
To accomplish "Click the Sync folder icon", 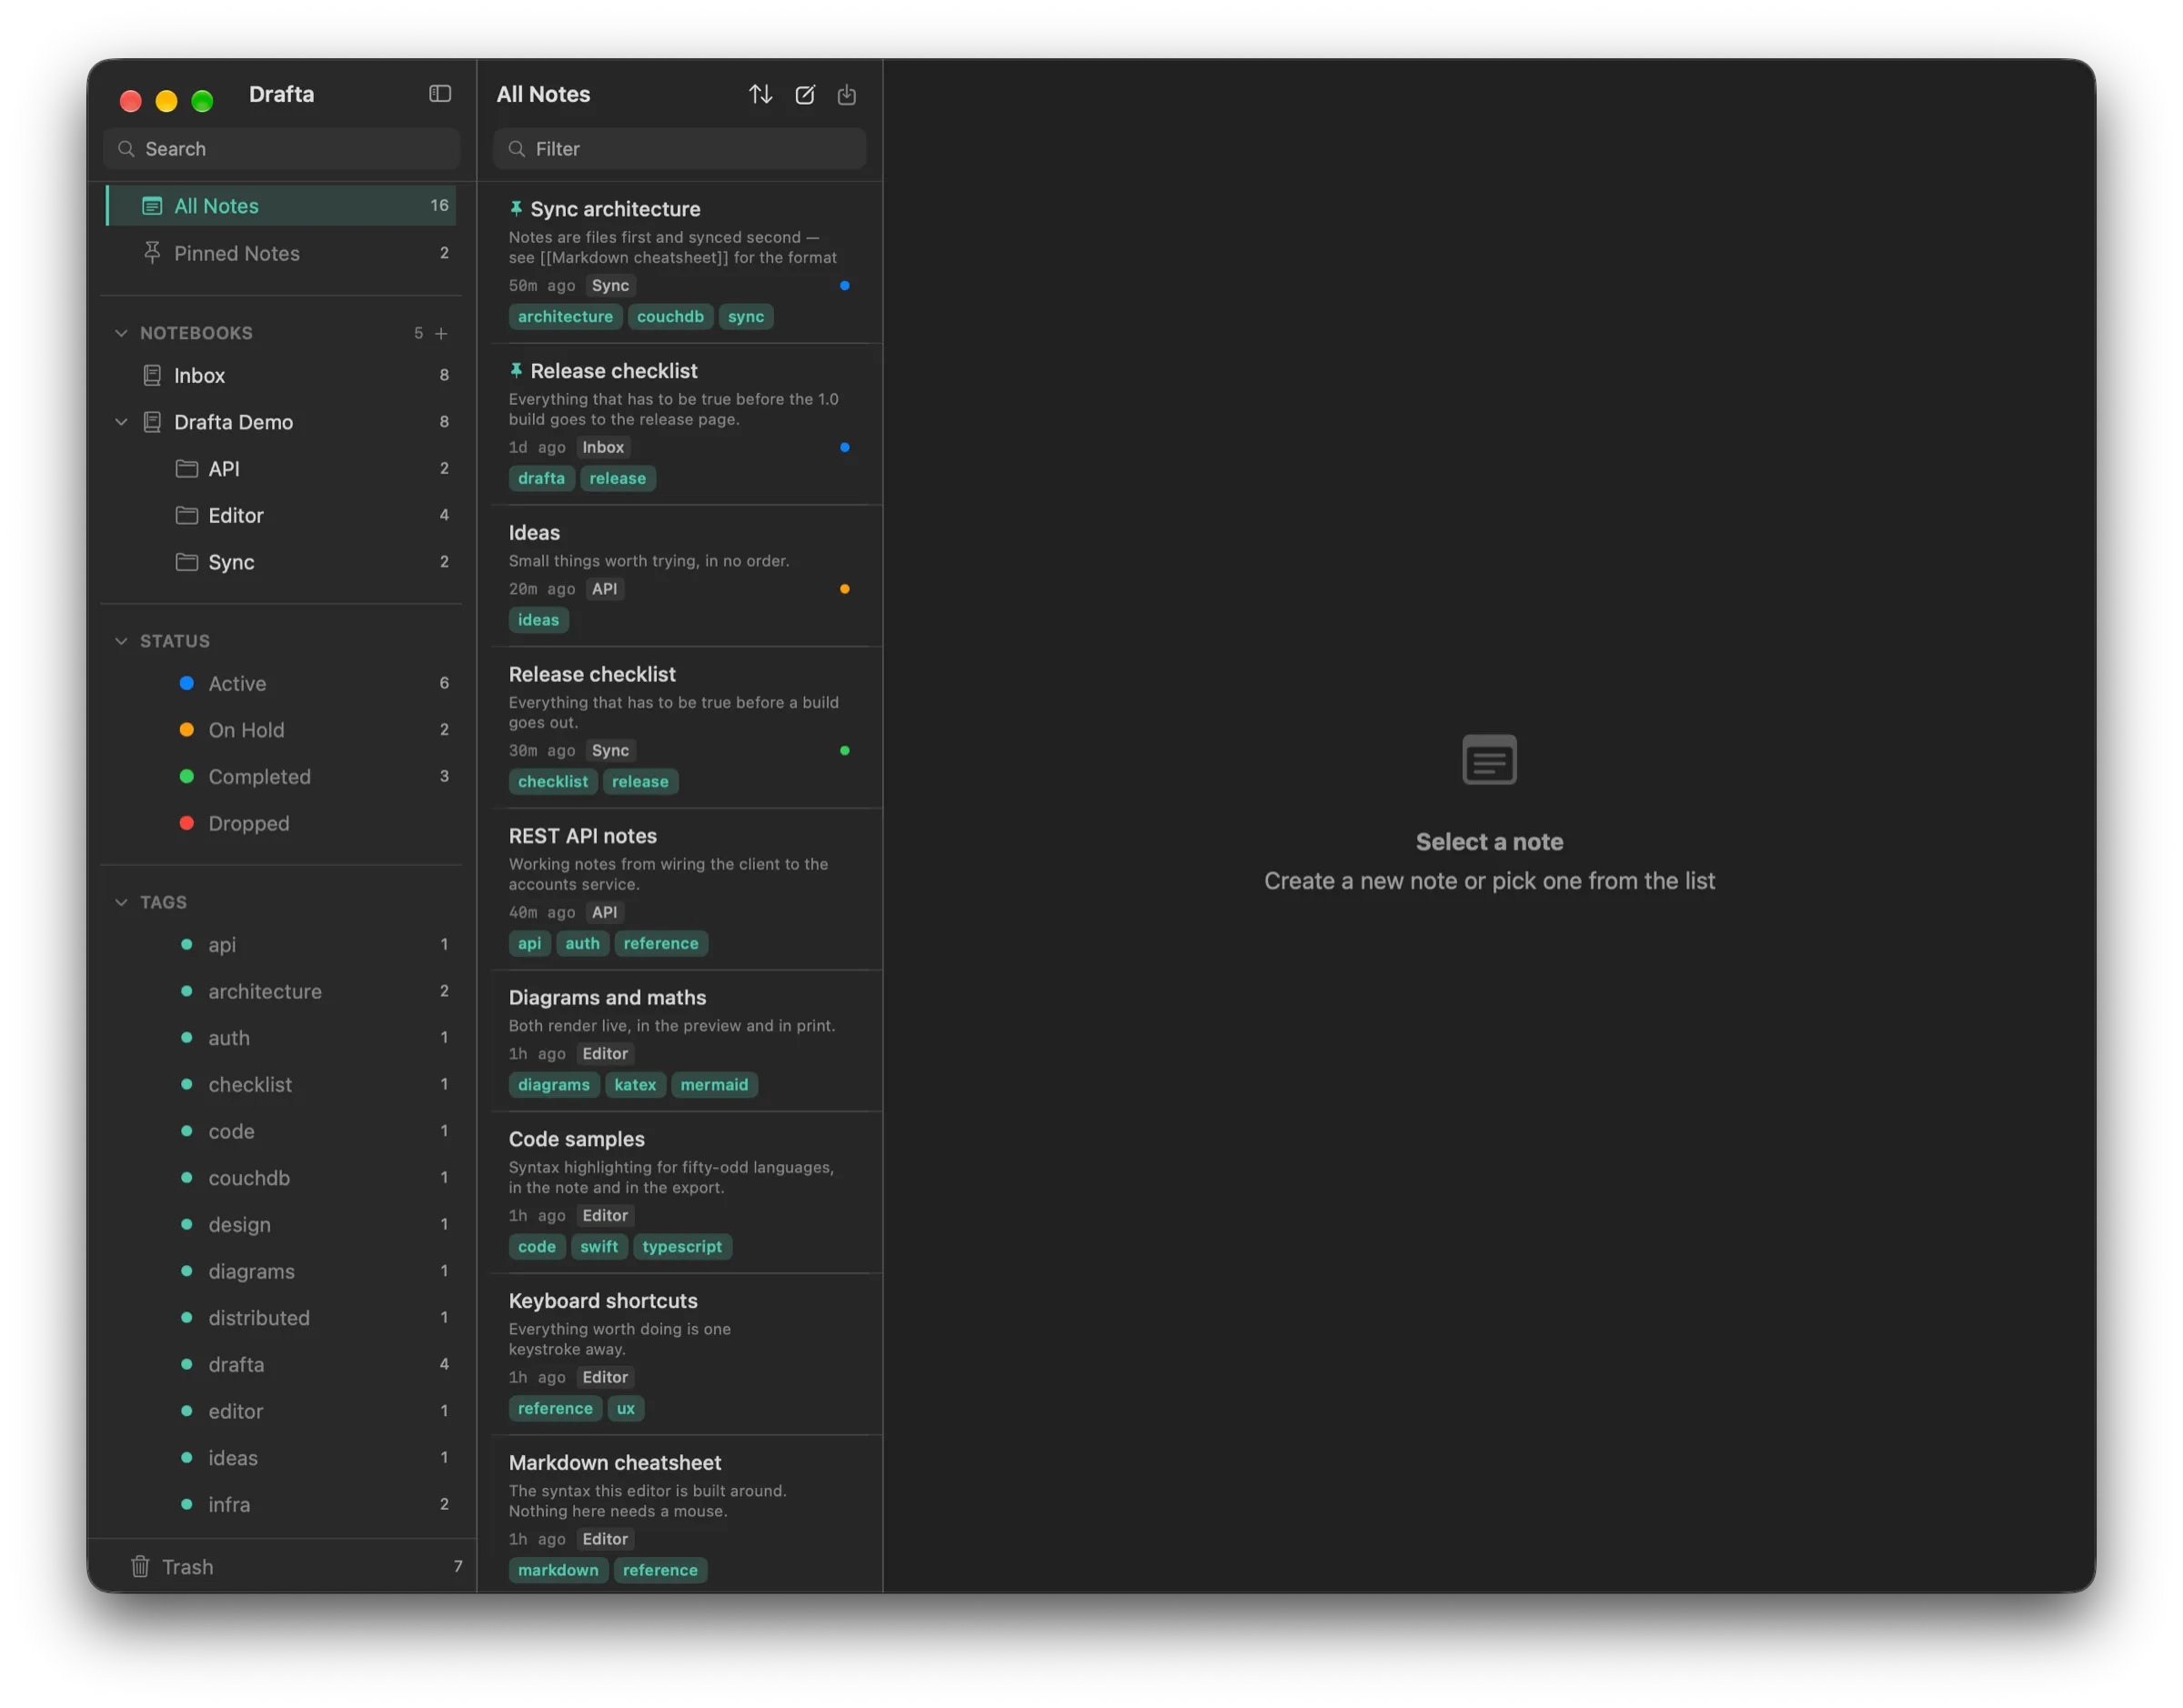I will [x=187, y=562].
